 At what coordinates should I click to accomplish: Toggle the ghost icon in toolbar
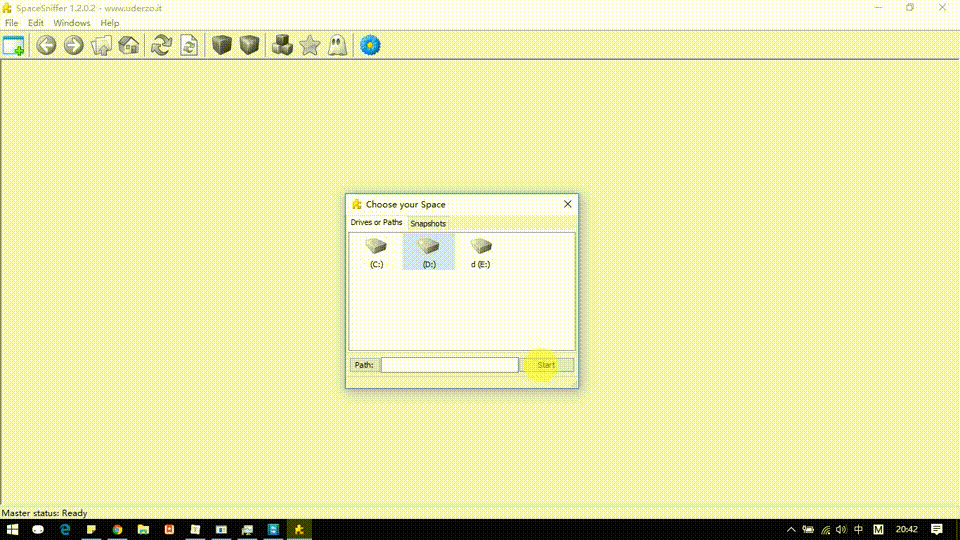(338, 46)
